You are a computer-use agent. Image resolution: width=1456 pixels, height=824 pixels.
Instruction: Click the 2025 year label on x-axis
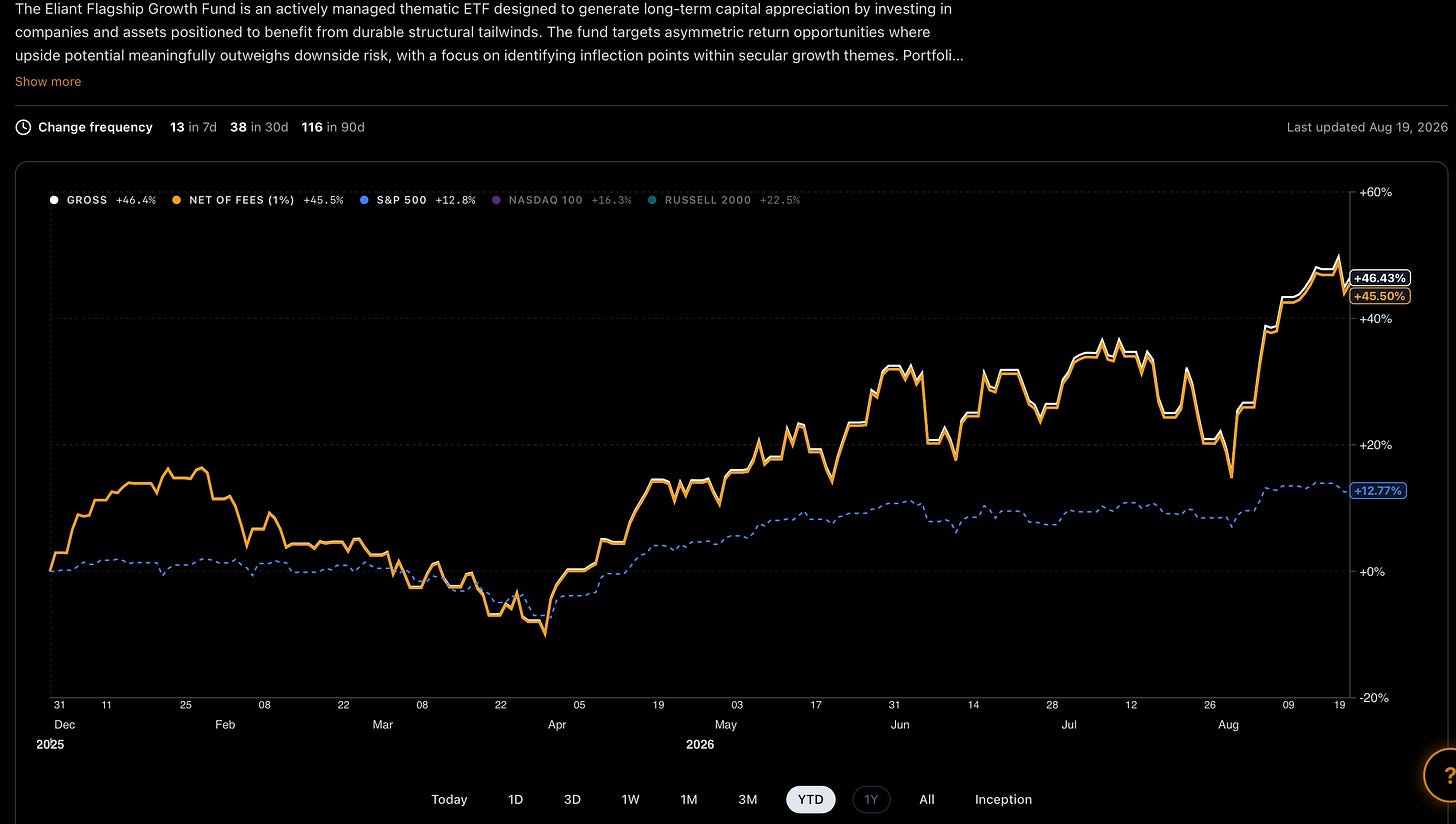(50, 745)
